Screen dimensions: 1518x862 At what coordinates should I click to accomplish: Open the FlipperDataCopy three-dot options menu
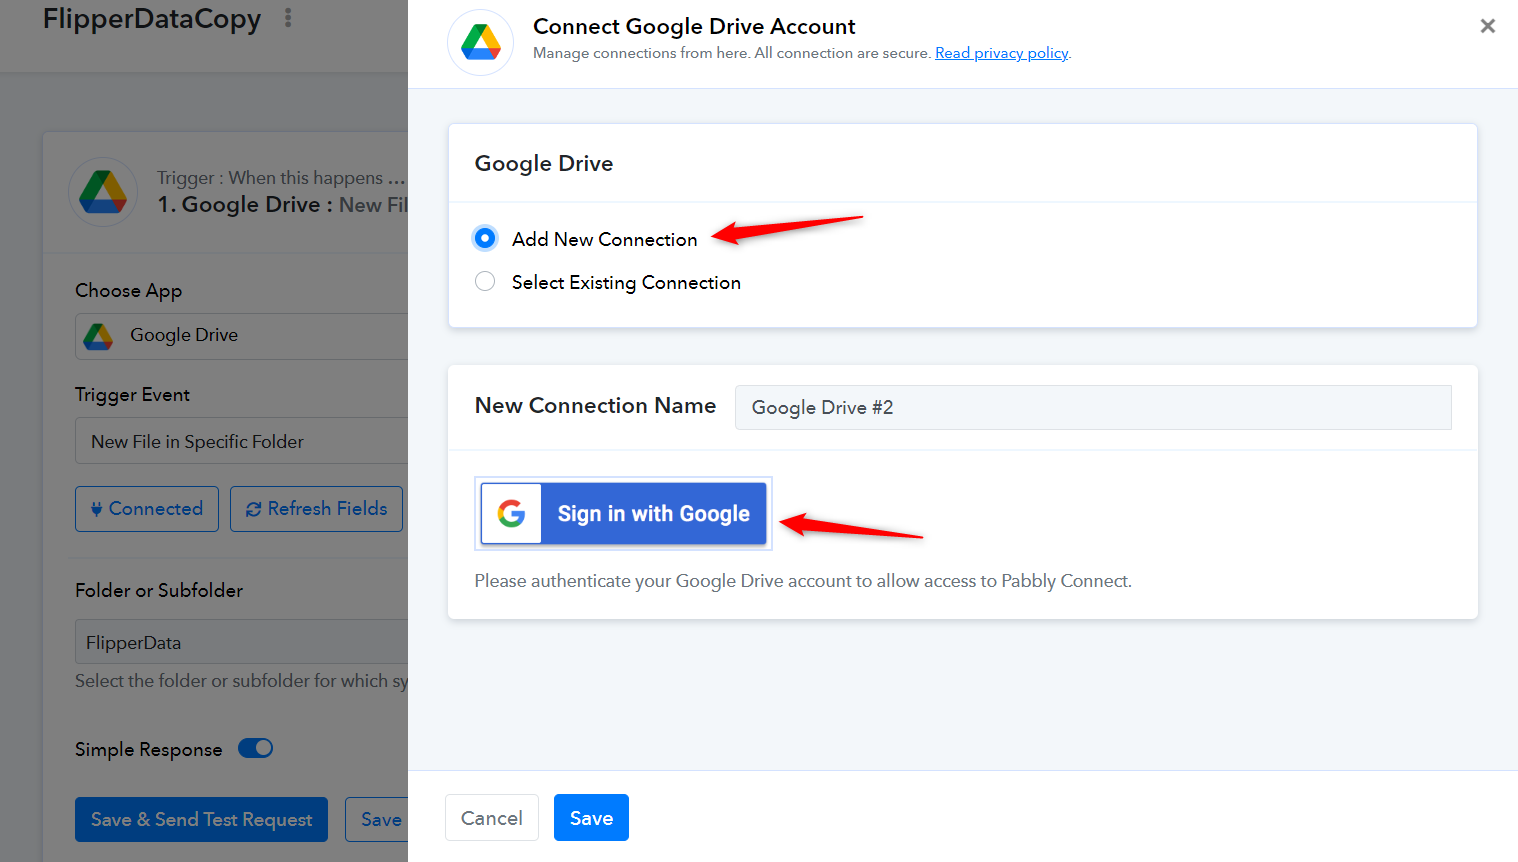[x=288, y=18]
